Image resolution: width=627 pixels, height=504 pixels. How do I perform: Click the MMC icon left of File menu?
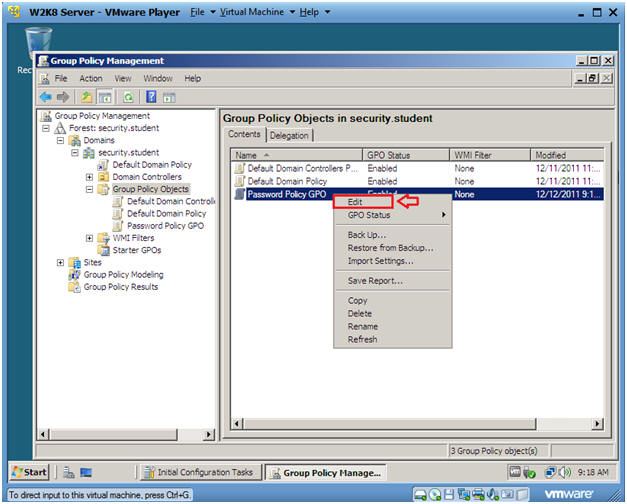(x=45, y=79)
